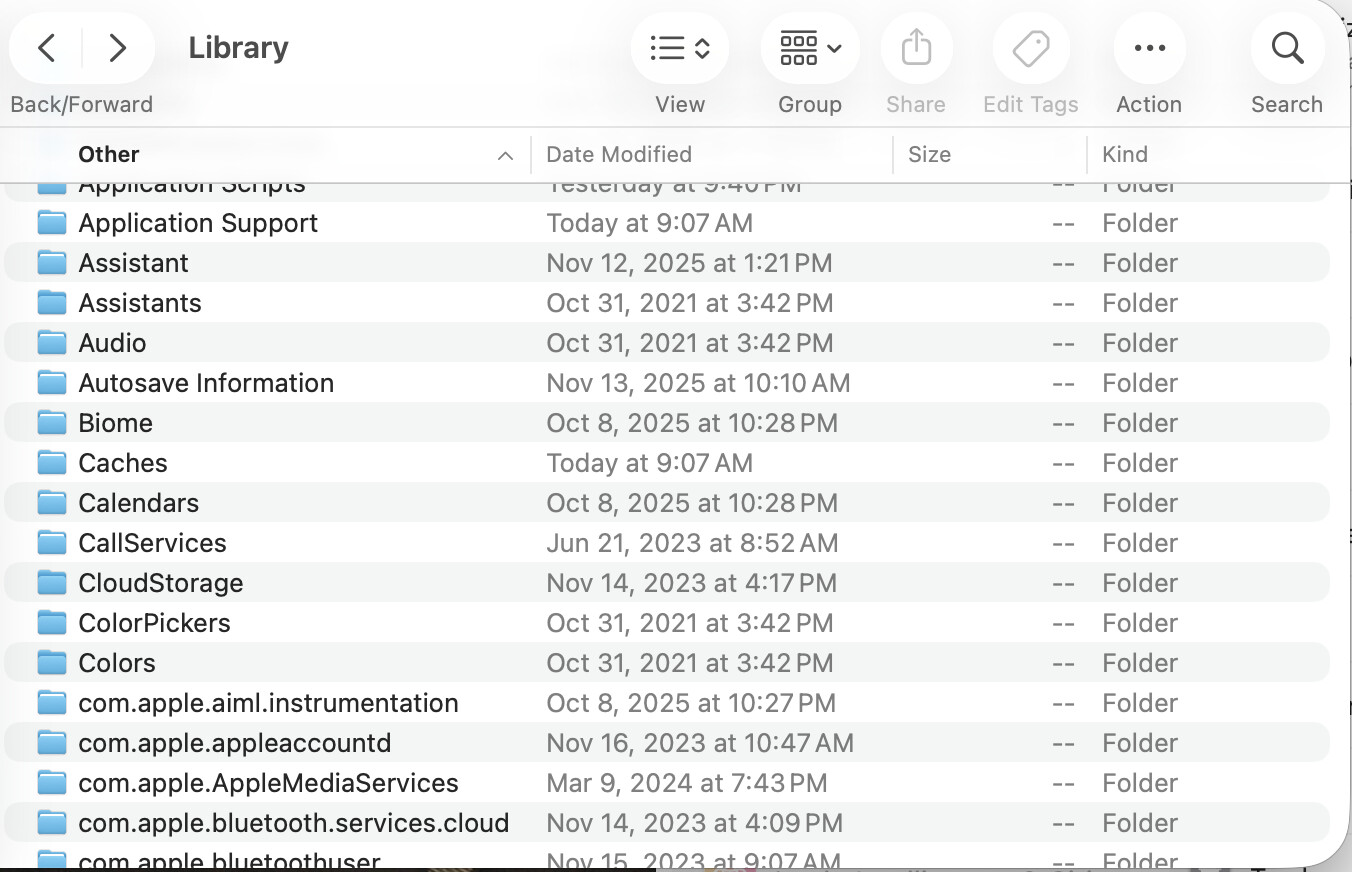Select the Application Support folder
The image size is (1352, 872).
tap(198, 223)
